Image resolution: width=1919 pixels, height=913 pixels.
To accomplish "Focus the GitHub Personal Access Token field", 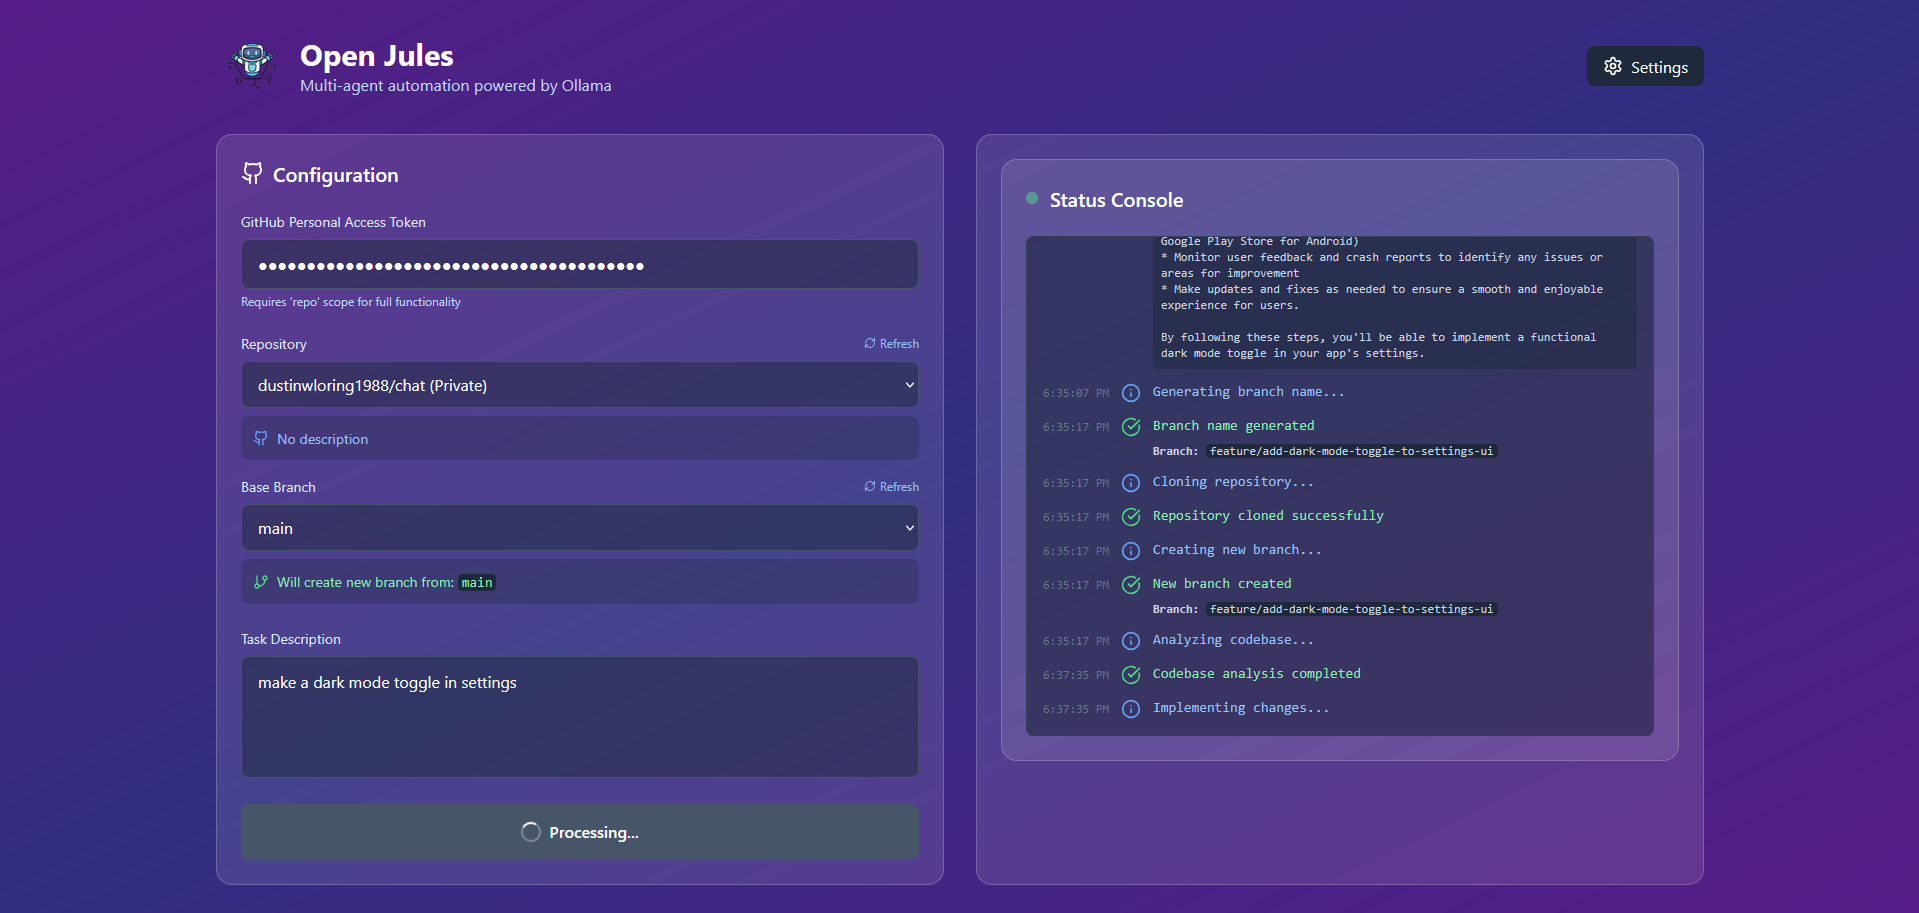I will point(580,265).
